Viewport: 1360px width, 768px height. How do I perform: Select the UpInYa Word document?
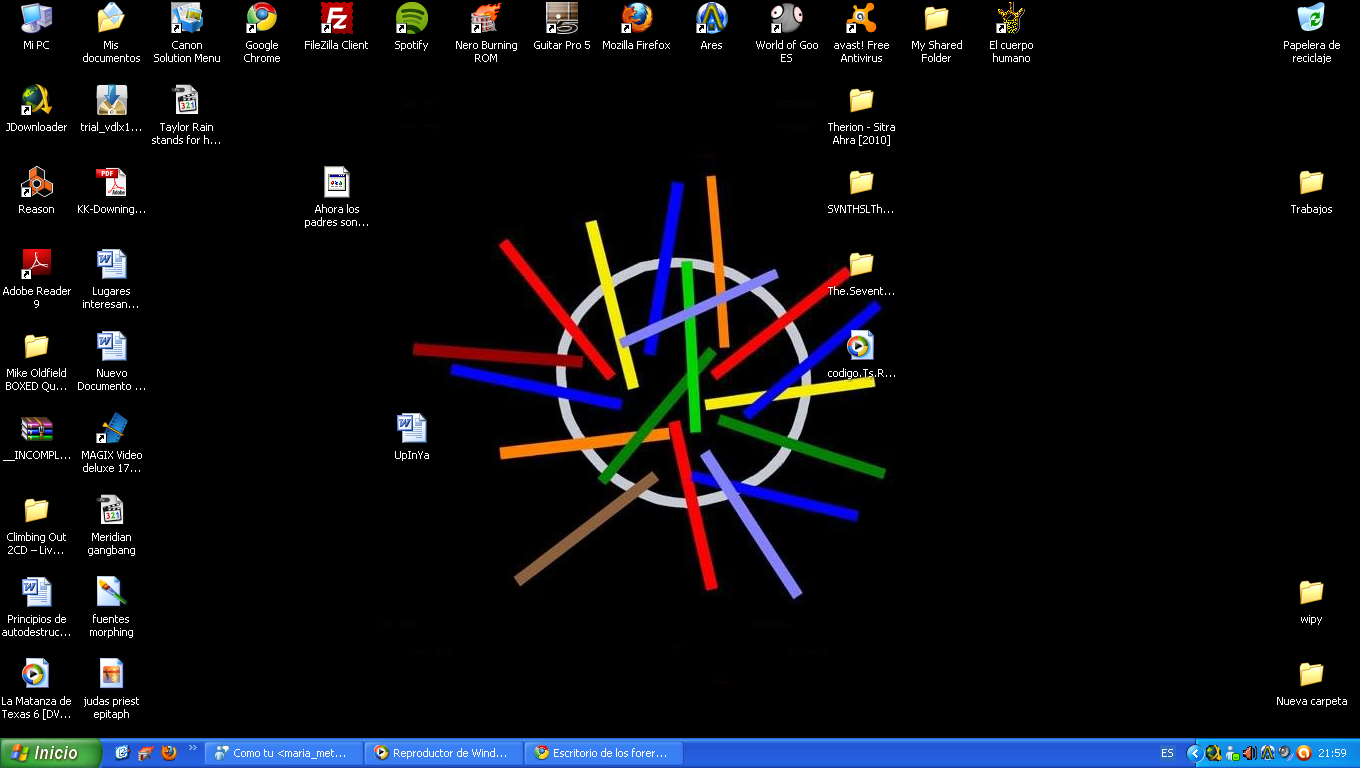tap(411, 438)
